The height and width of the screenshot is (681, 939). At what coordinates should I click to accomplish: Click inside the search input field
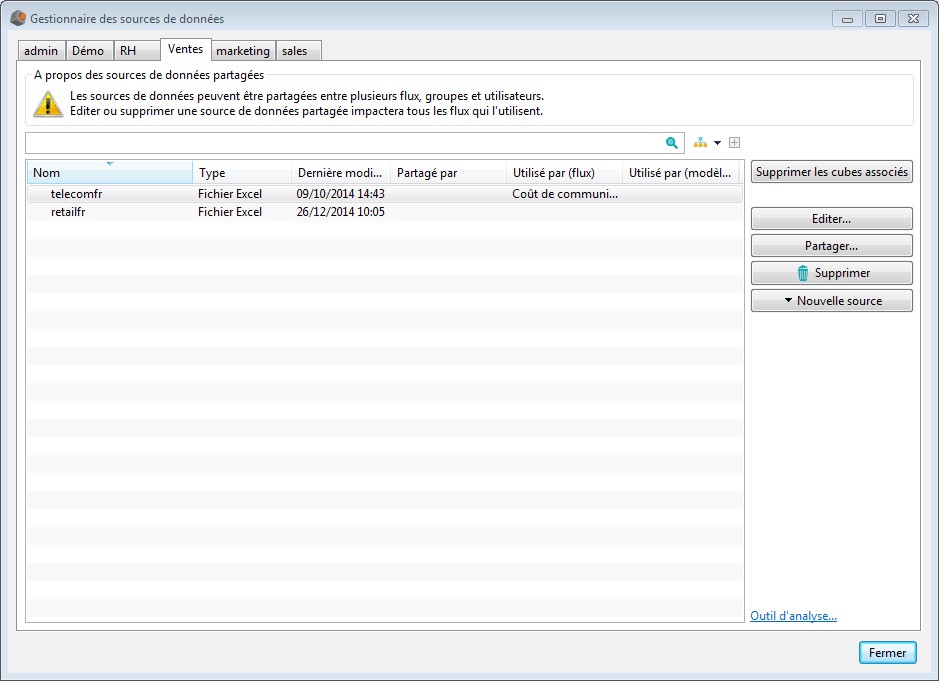coord(340,143)
